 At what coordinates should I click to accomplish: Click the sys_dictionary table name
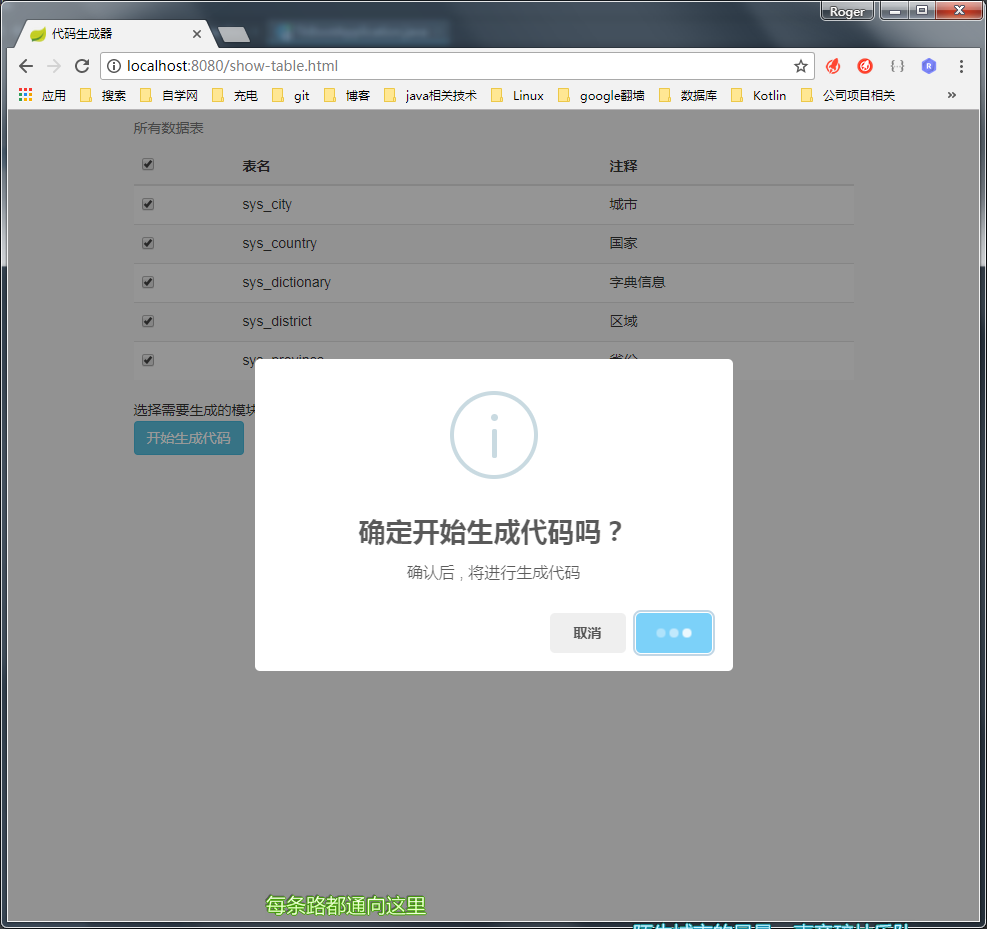click(286, 283)
